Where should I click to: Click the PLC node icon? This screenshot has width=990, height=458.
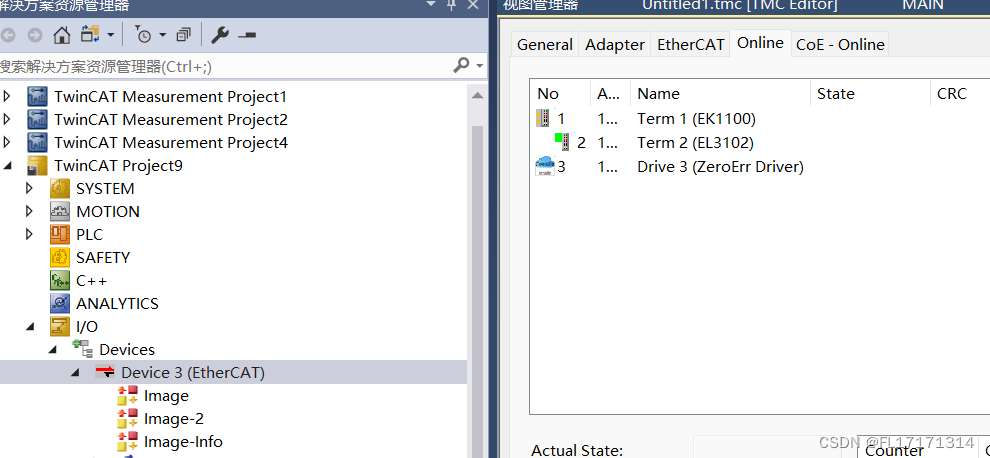(60, 234)
